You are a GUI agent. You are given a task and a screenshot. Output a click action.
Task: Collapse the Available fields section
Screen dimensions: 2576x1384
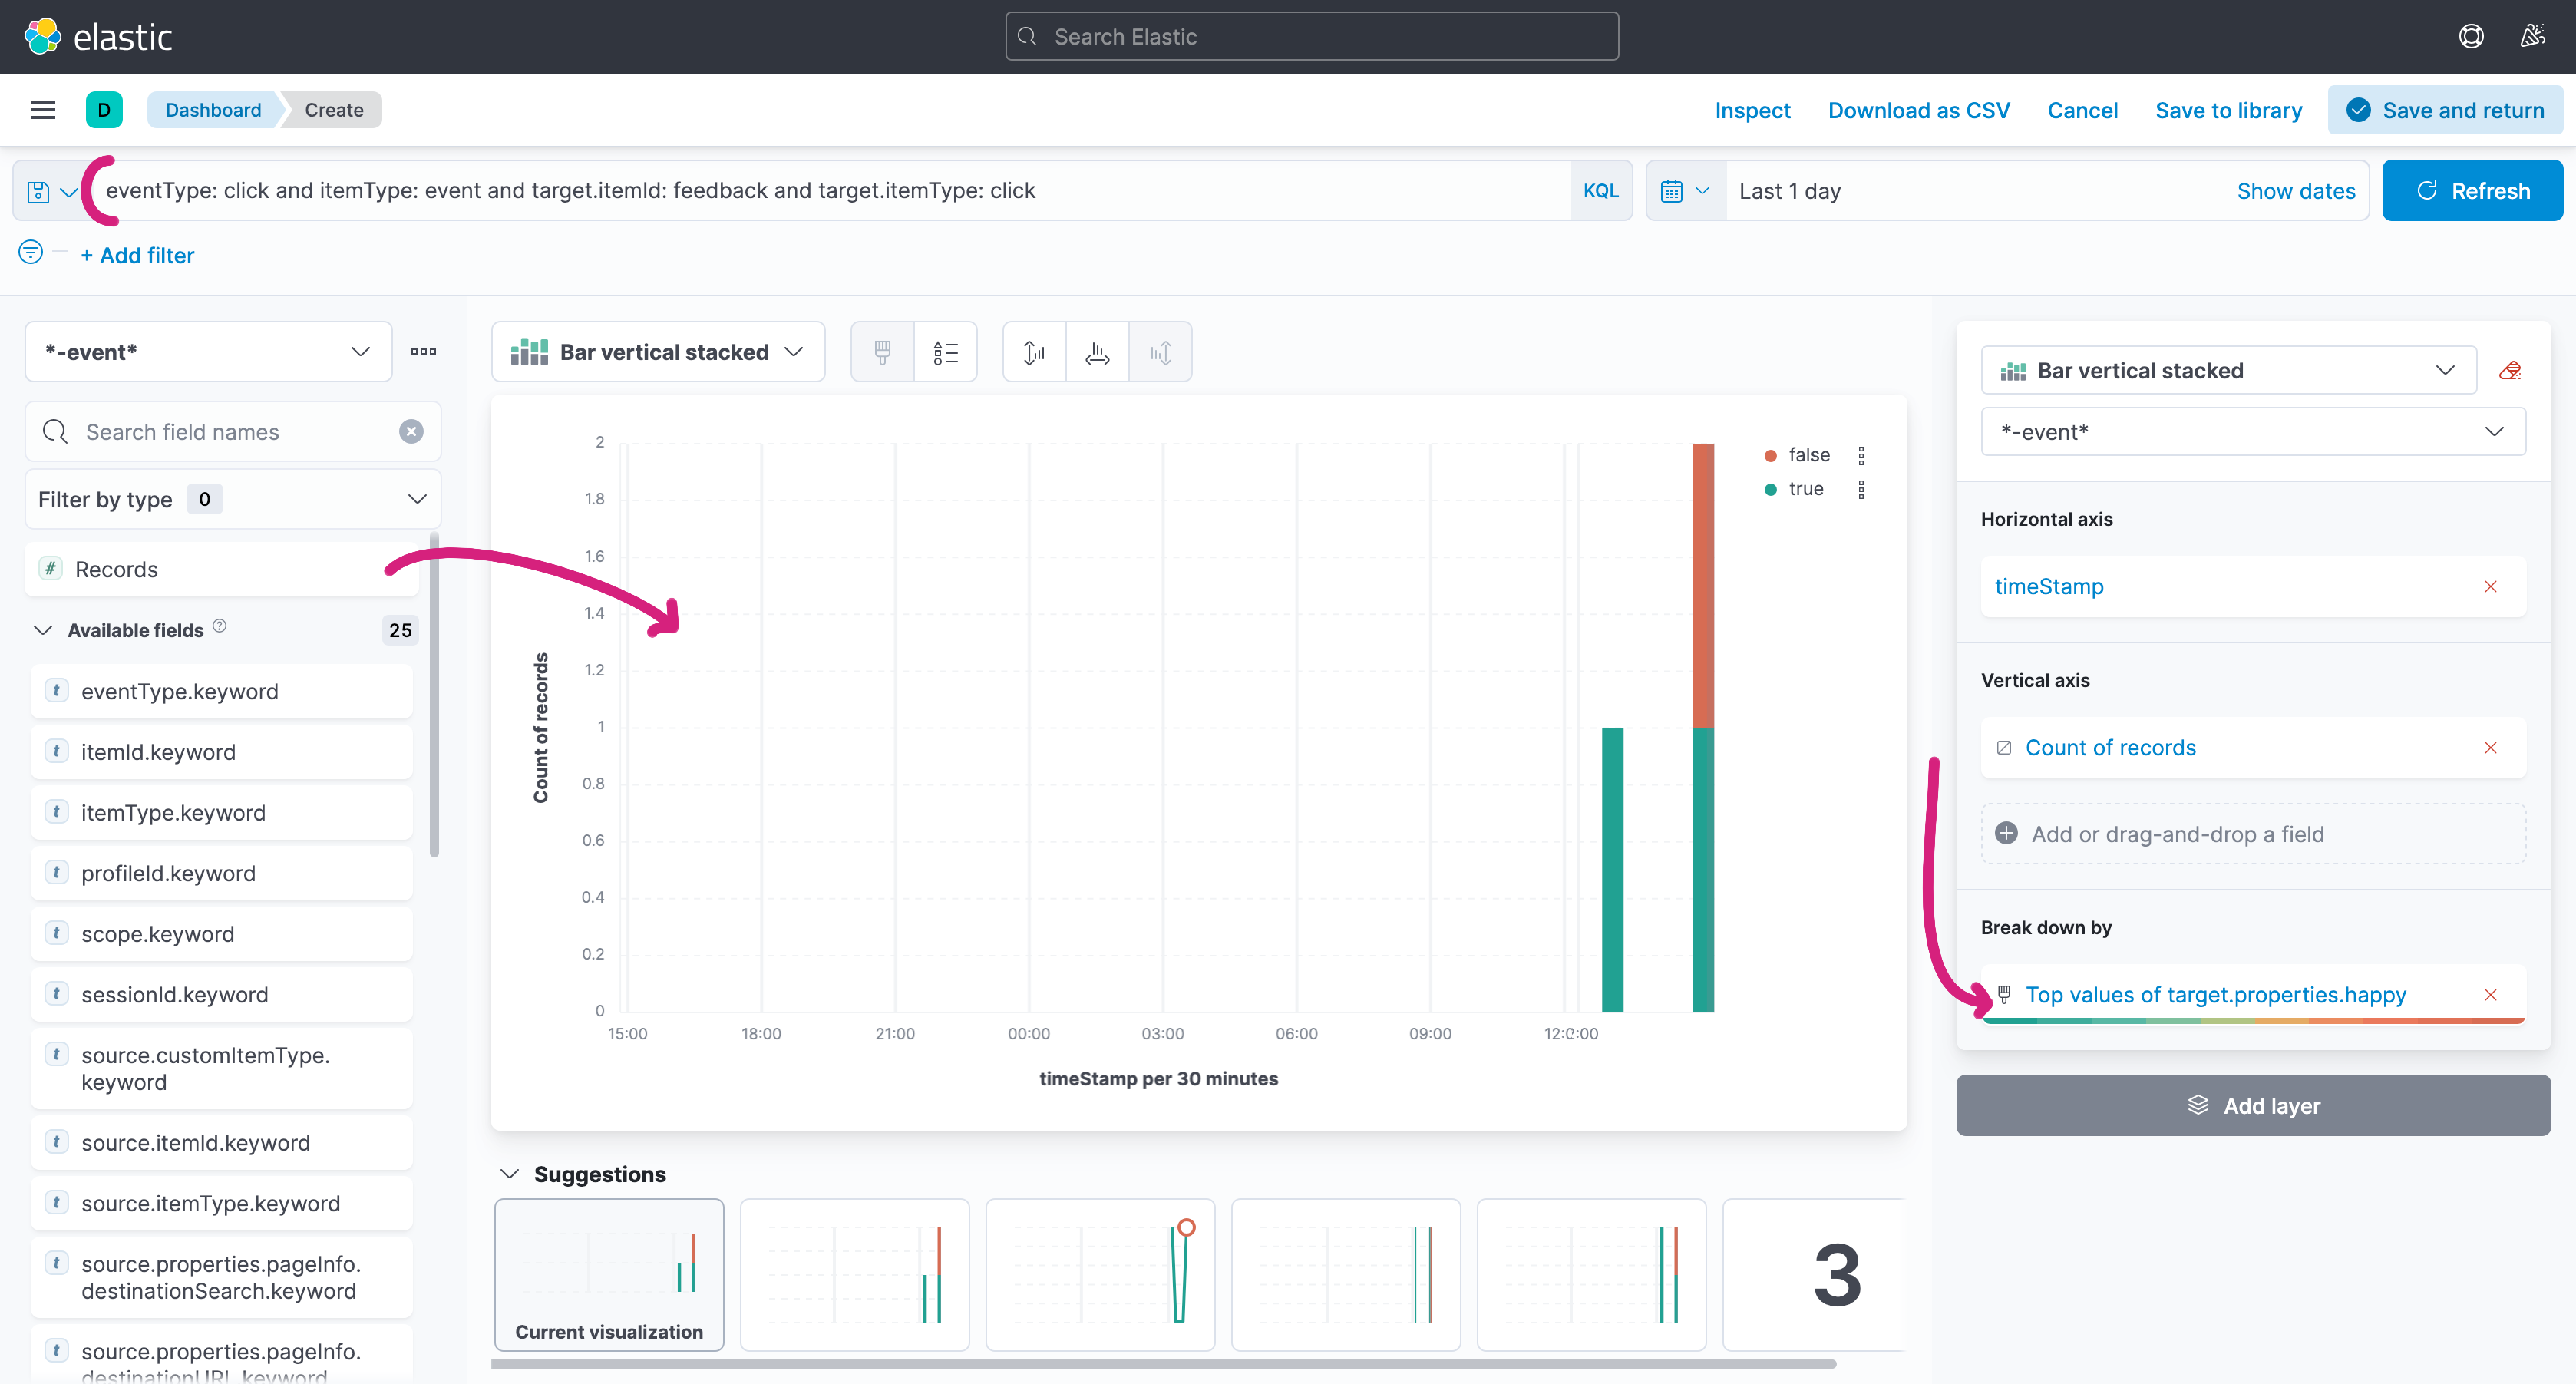(43, 630)
